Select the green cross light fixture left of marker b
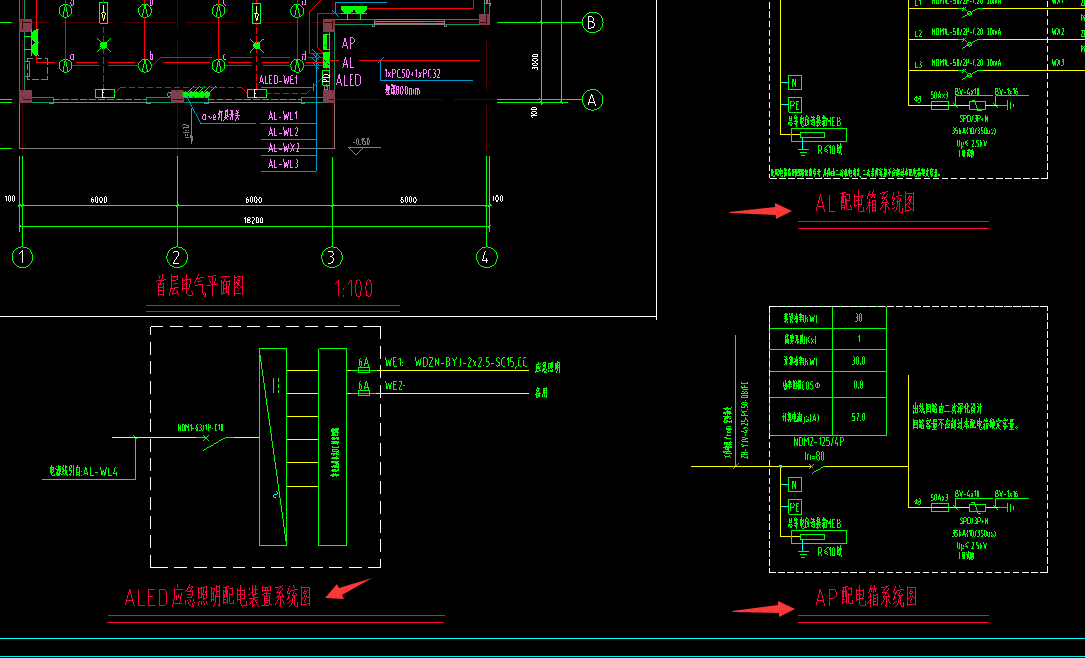 [104, 45]
